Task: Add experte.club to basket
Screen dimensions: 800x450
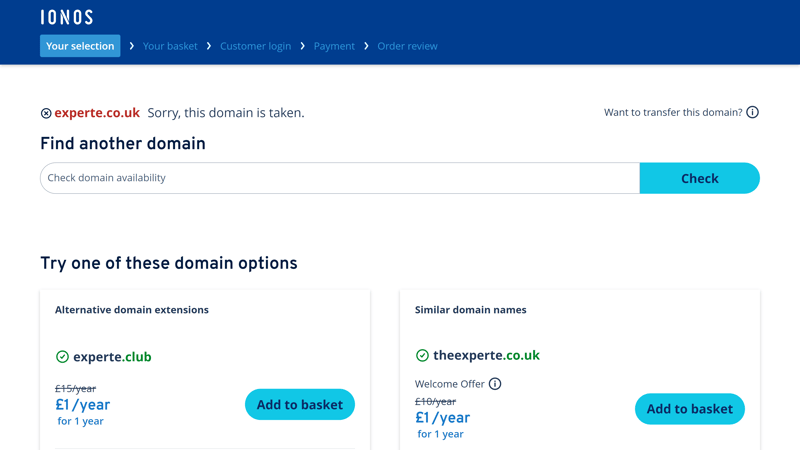Action: (300, 405)
